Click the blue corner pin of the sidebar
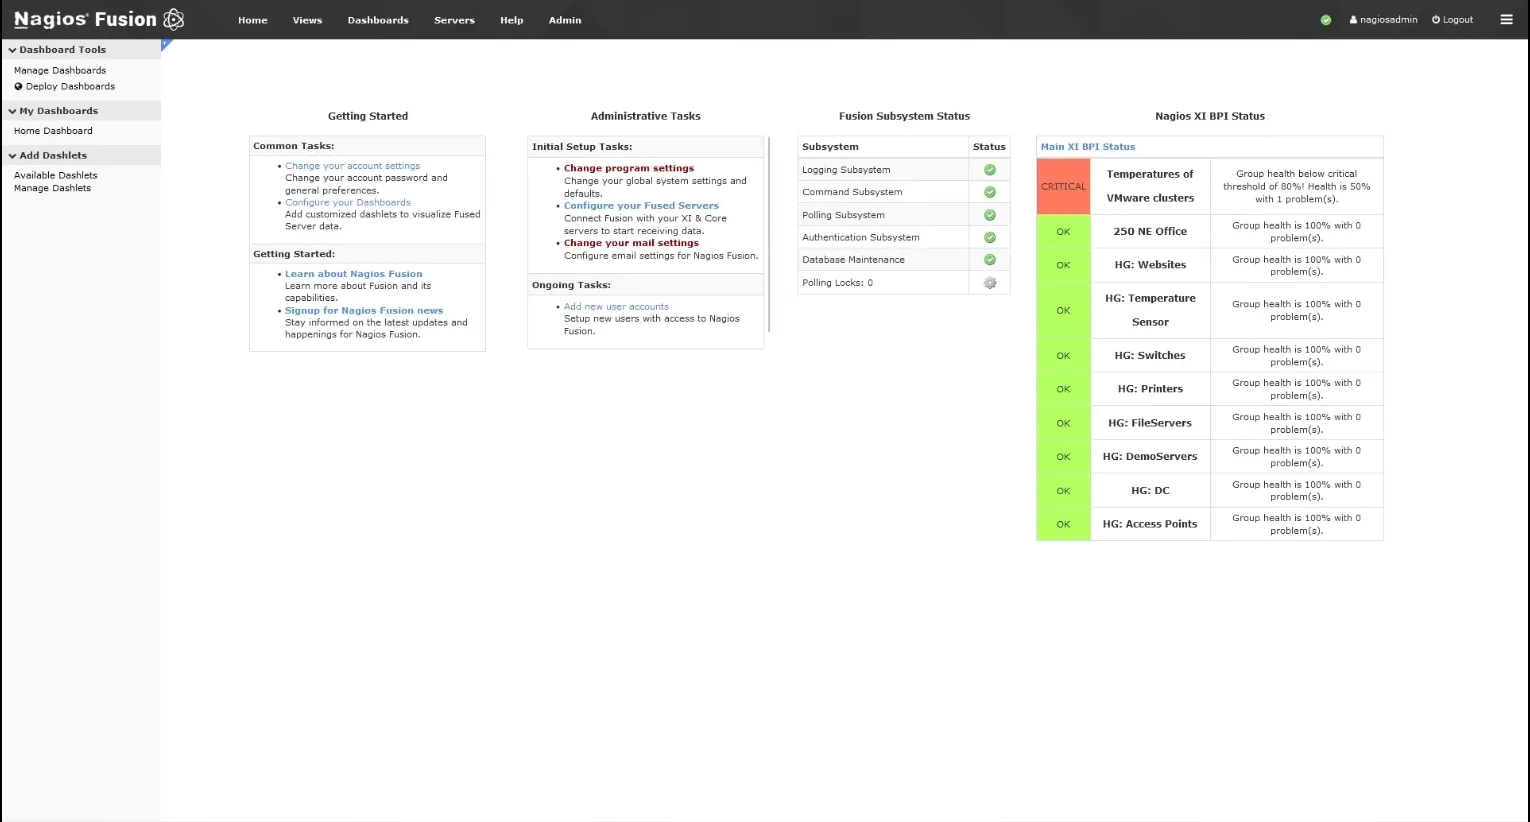Image resolution: width=1530 pixels, height=822 pixels. pyautogui.click(x=166, y=44)
